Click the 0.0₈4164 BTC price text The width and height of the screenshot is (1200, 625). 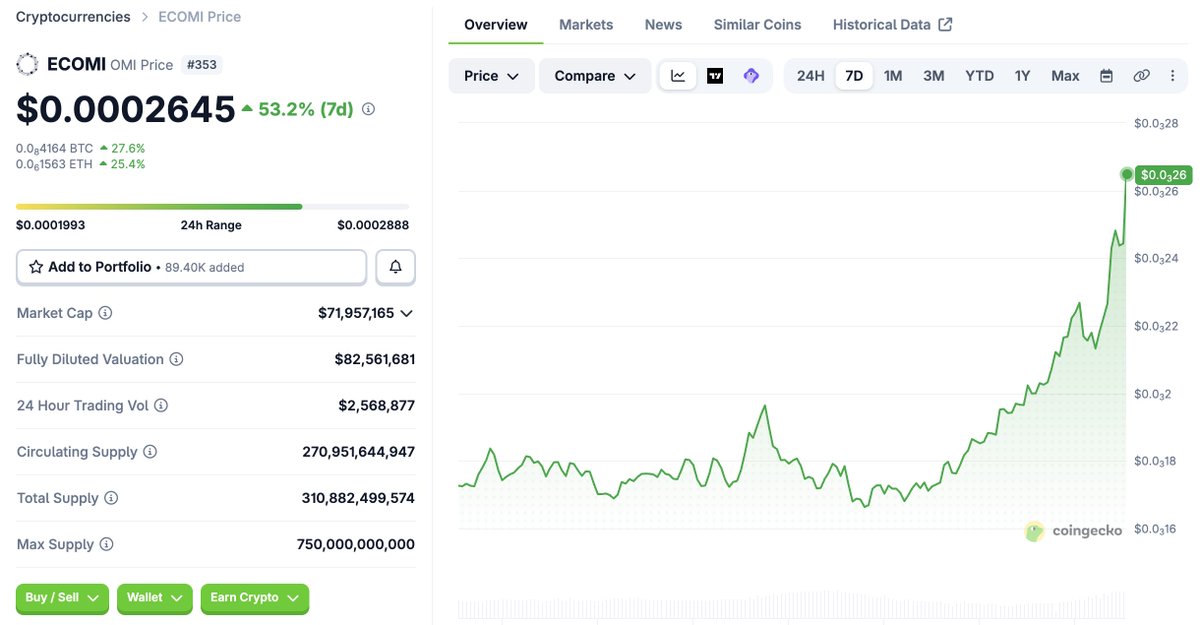(54, 148)
